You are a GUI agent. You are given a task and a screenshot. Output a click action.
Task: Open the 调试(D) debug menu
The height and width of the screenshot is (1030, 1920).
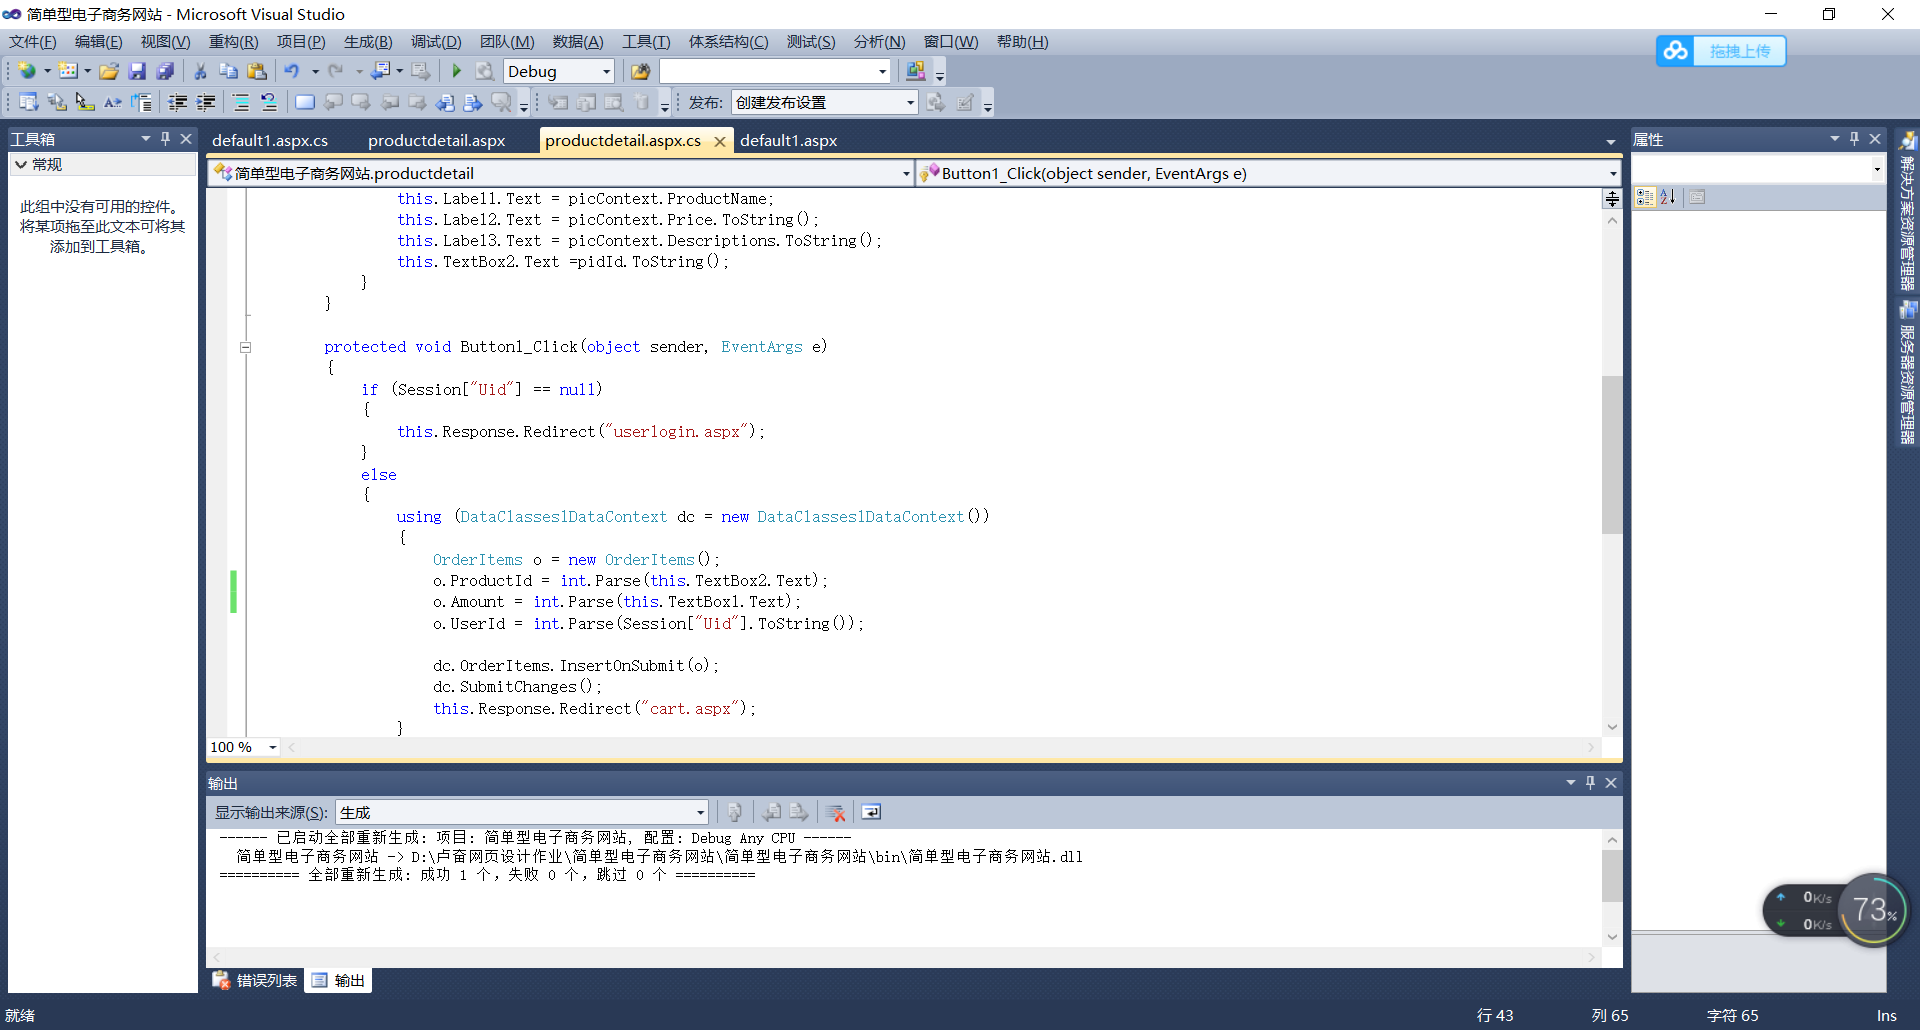click(x=436, y=42)
